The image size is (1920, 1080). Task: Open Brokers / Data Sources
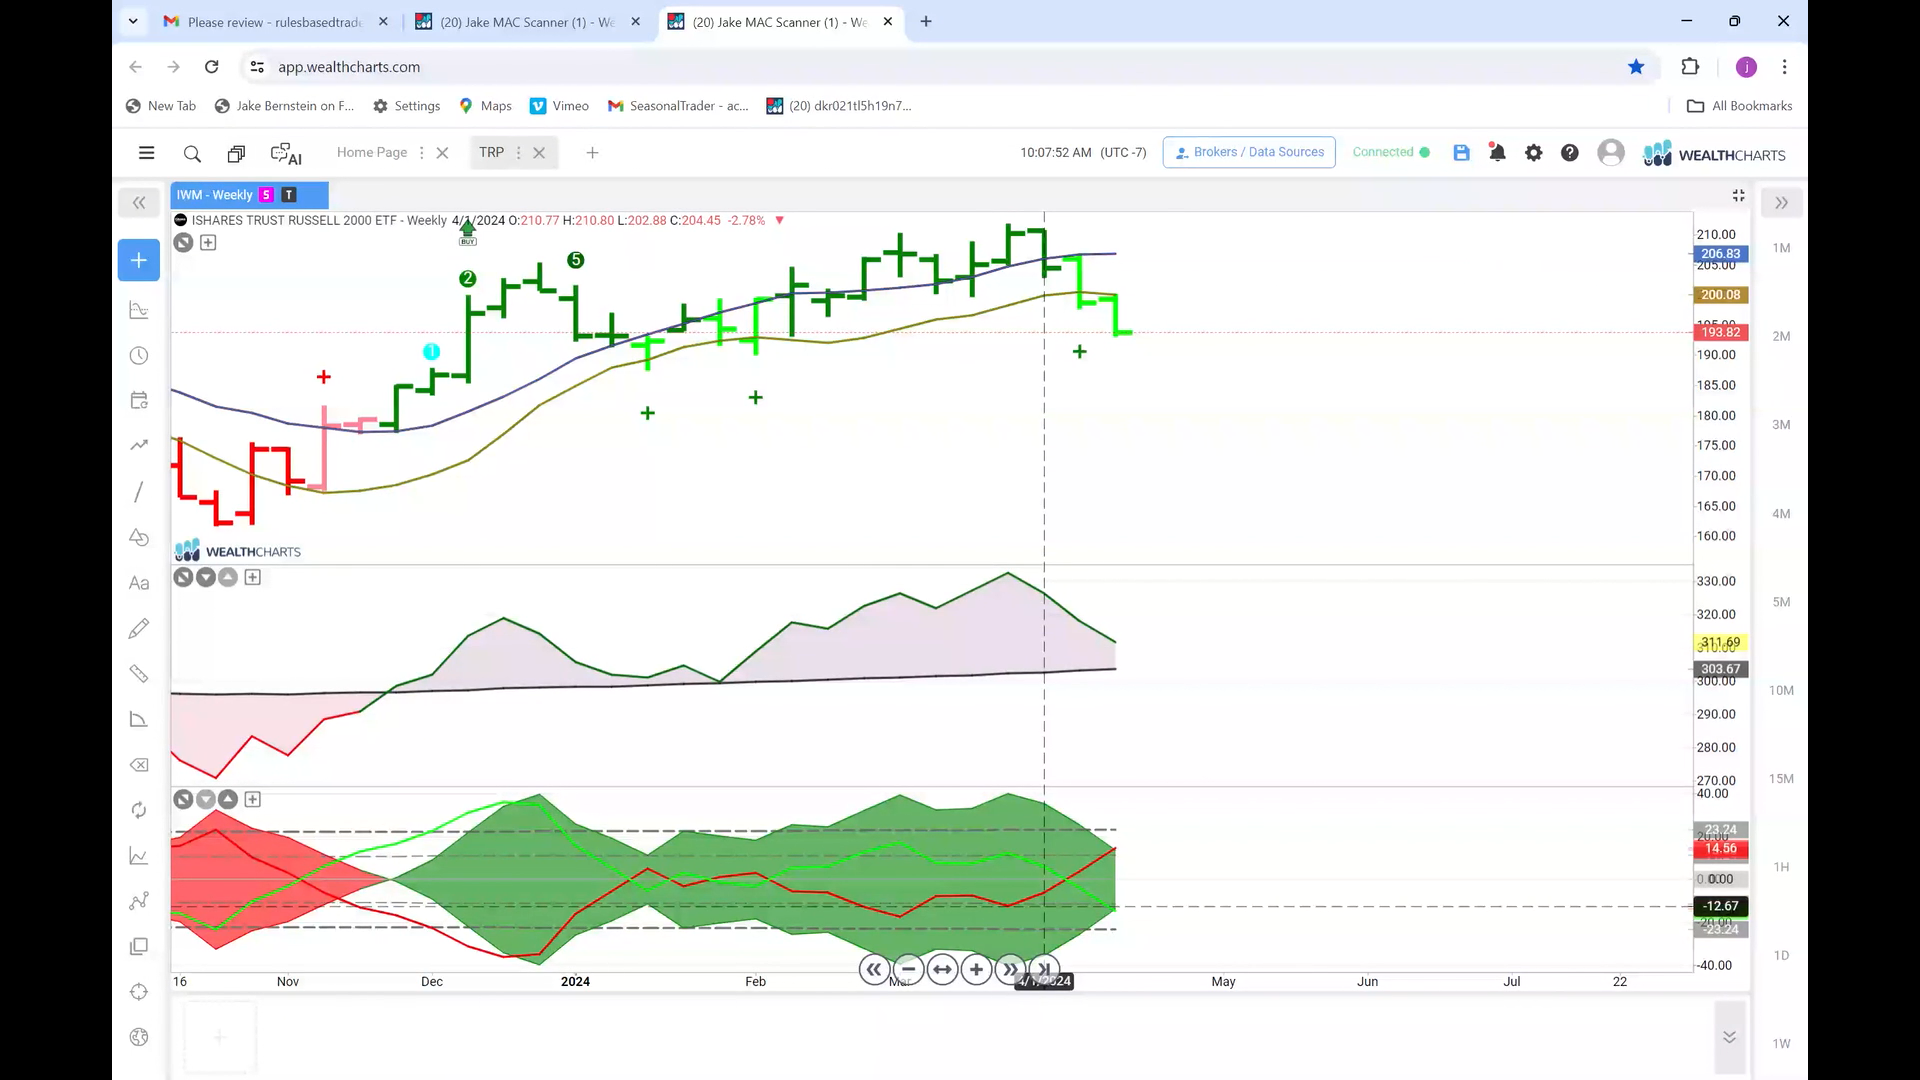point(1249,152)
